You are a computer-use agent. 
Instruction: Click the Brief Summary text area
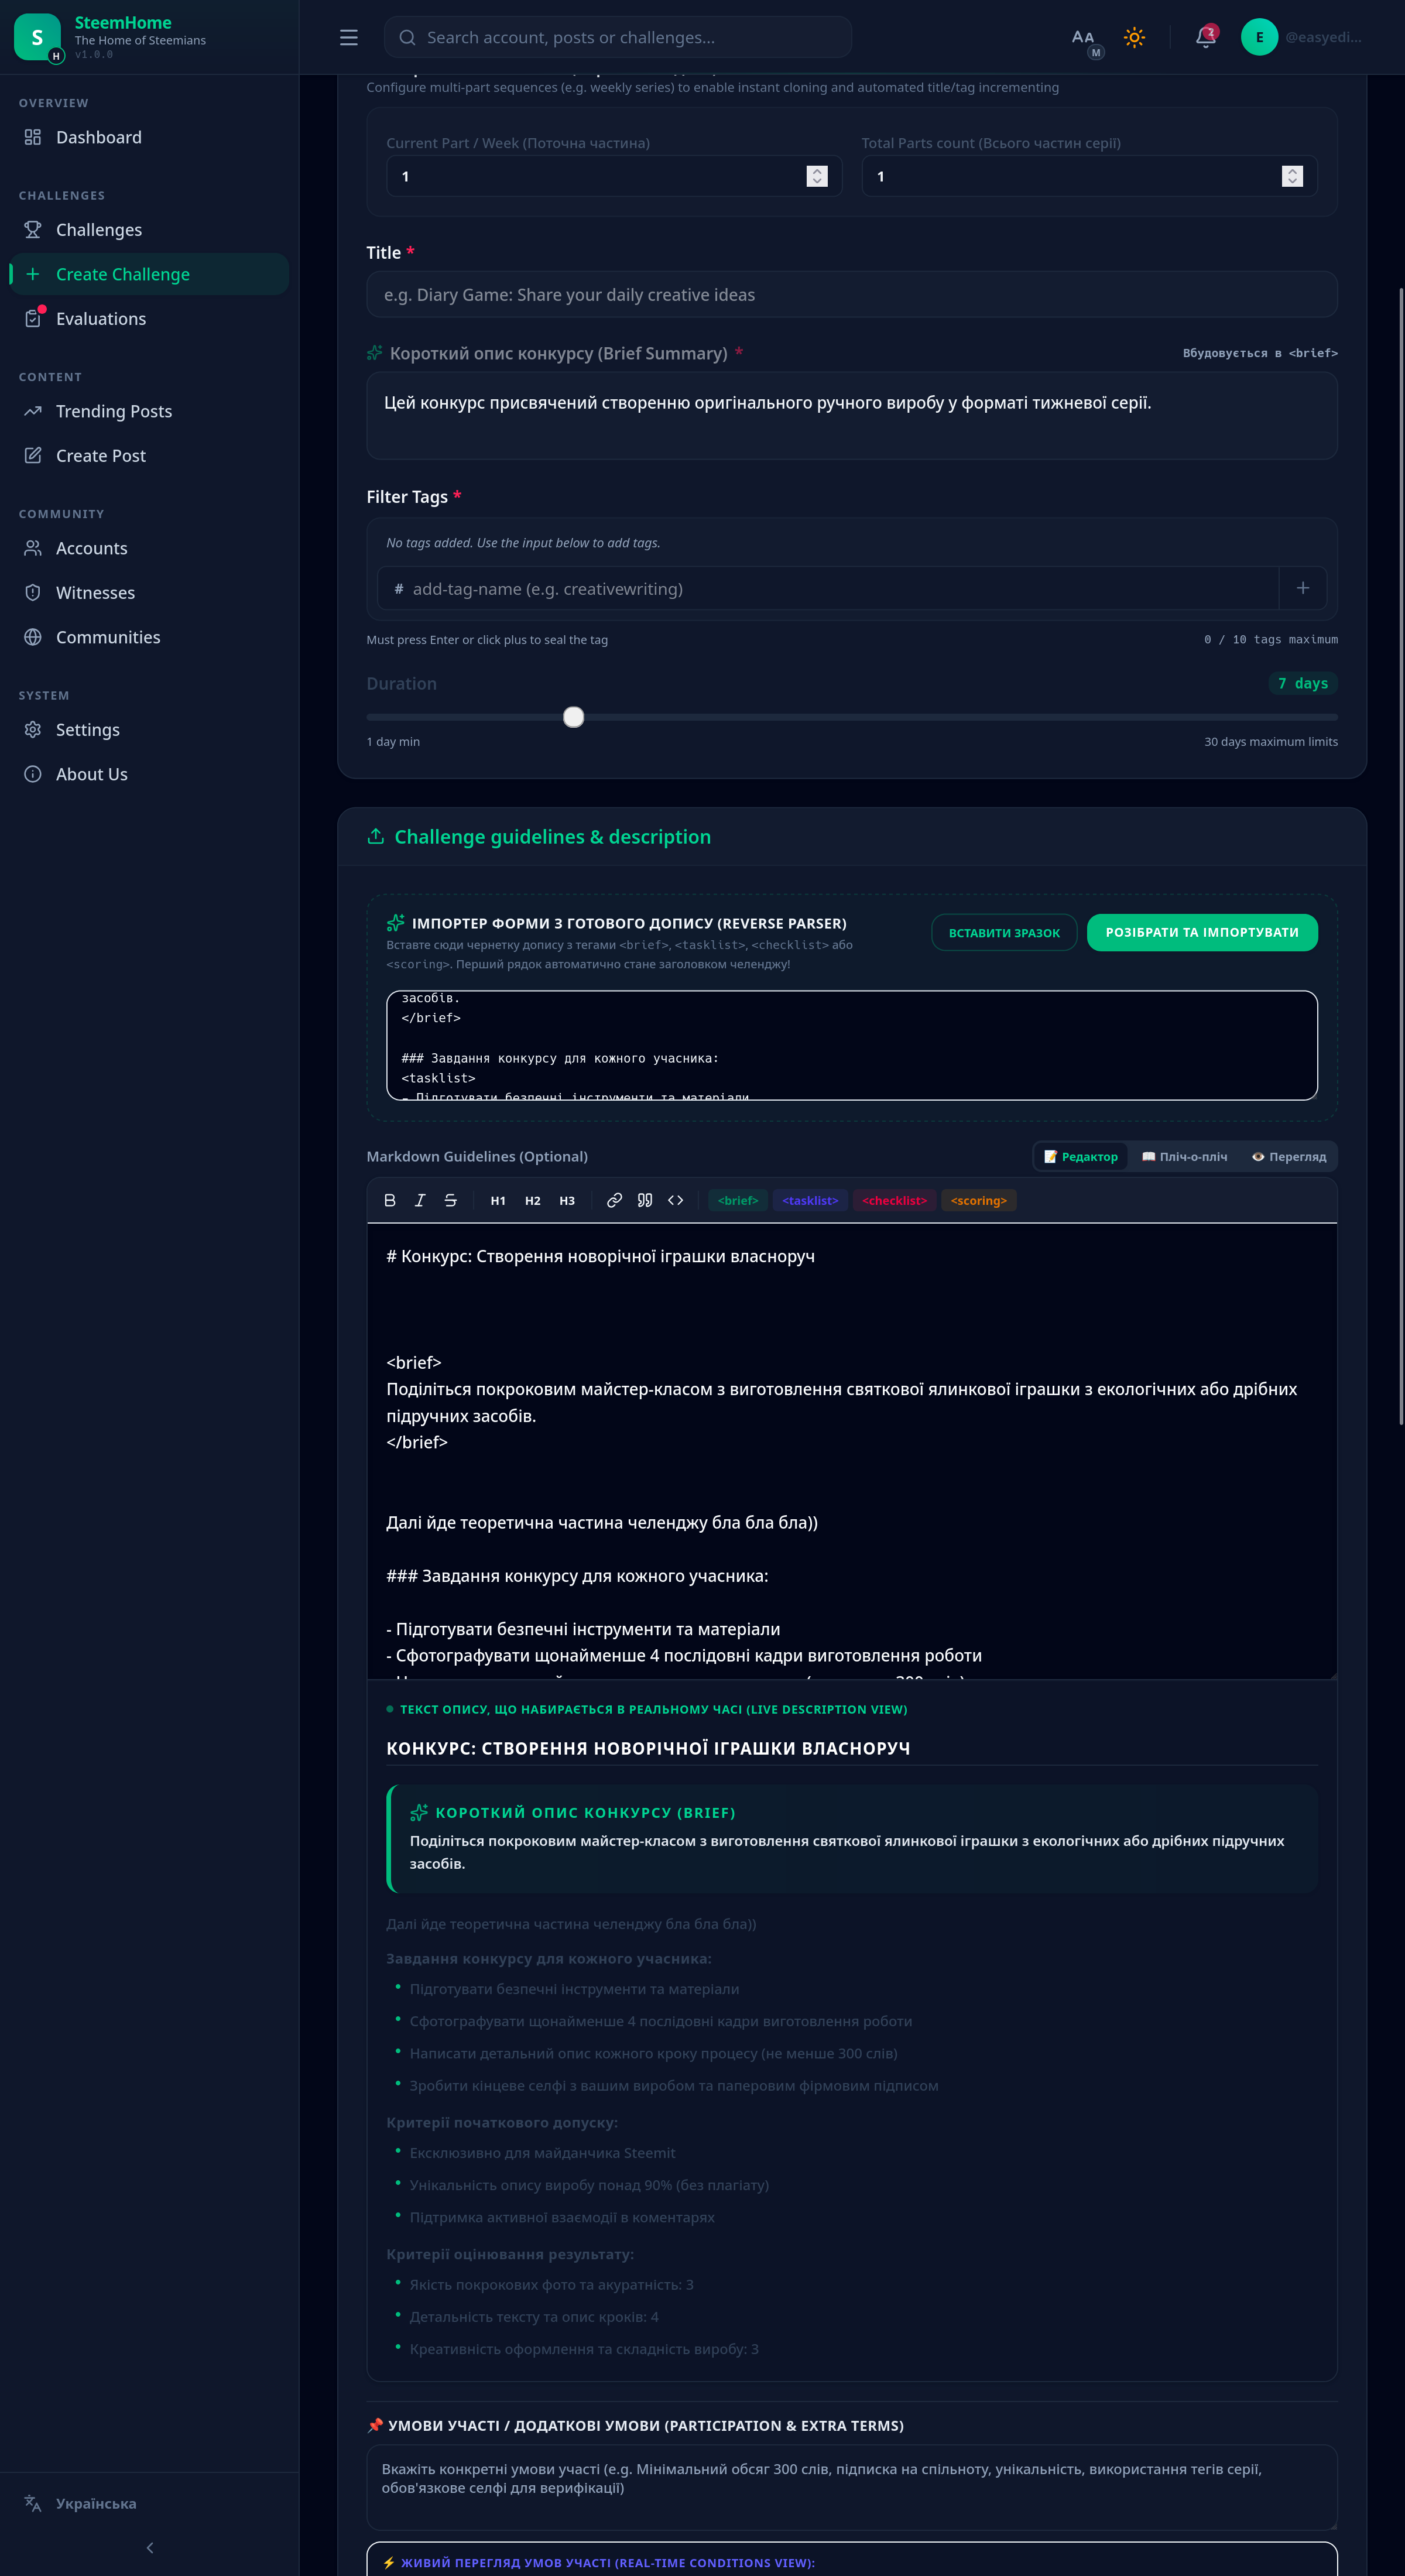tap(852, 416)
